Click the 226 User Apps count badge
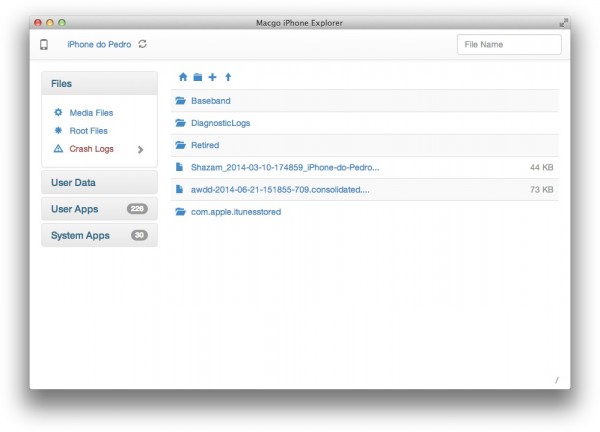The width and height of the screenshot is (600, 432). click(137, 209)
